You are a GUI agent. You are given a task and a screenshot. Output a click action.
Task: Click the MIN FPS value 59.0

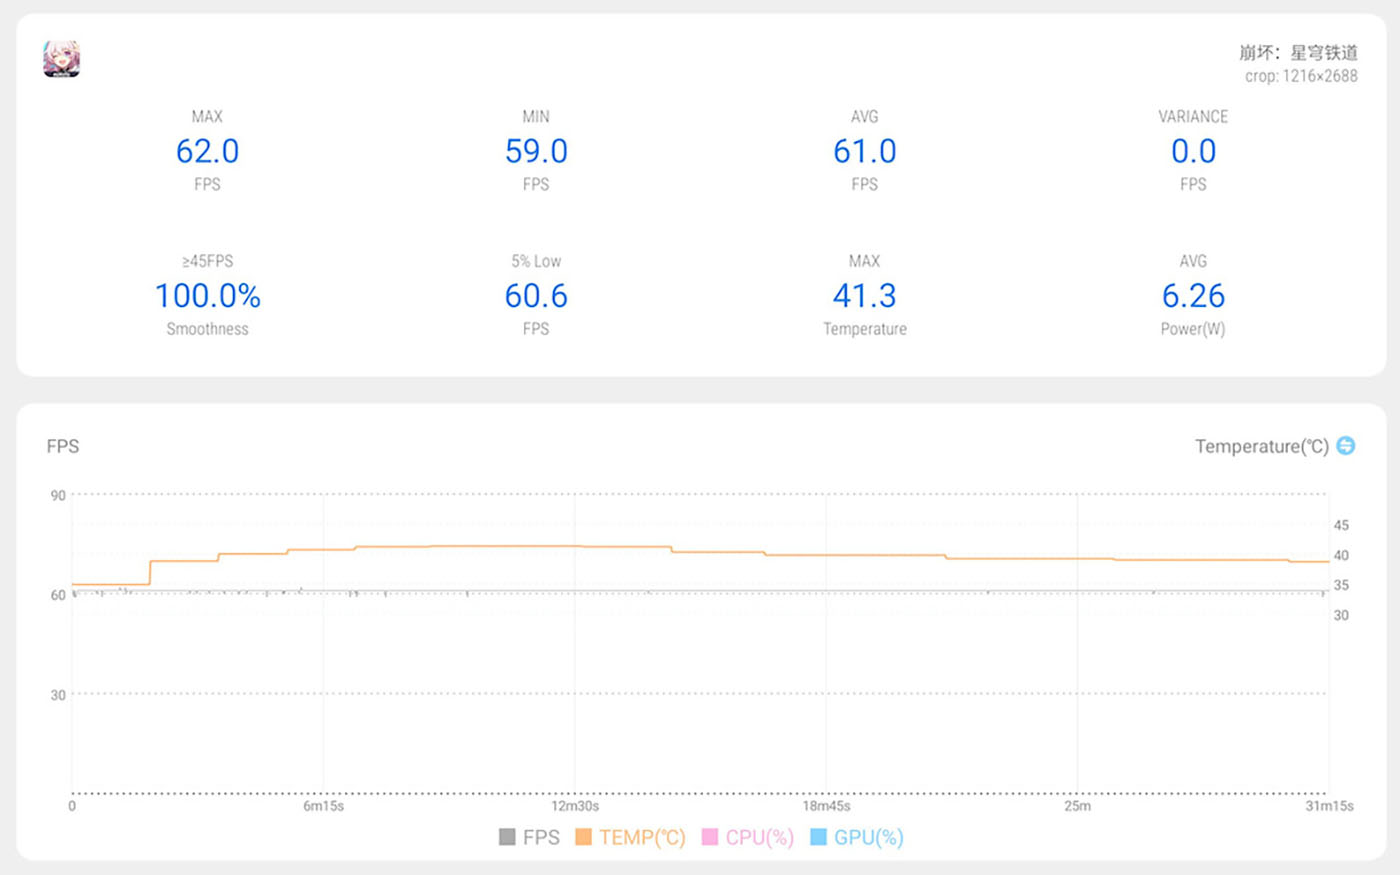[536, 151]
